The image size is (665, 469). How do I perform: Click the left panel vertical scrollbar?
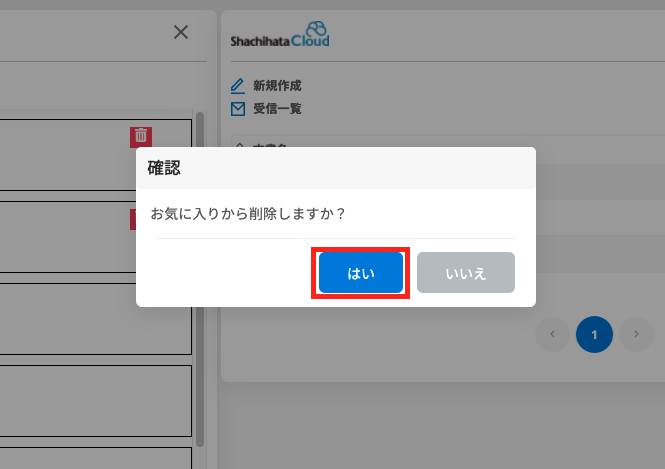tap(200, 279)
